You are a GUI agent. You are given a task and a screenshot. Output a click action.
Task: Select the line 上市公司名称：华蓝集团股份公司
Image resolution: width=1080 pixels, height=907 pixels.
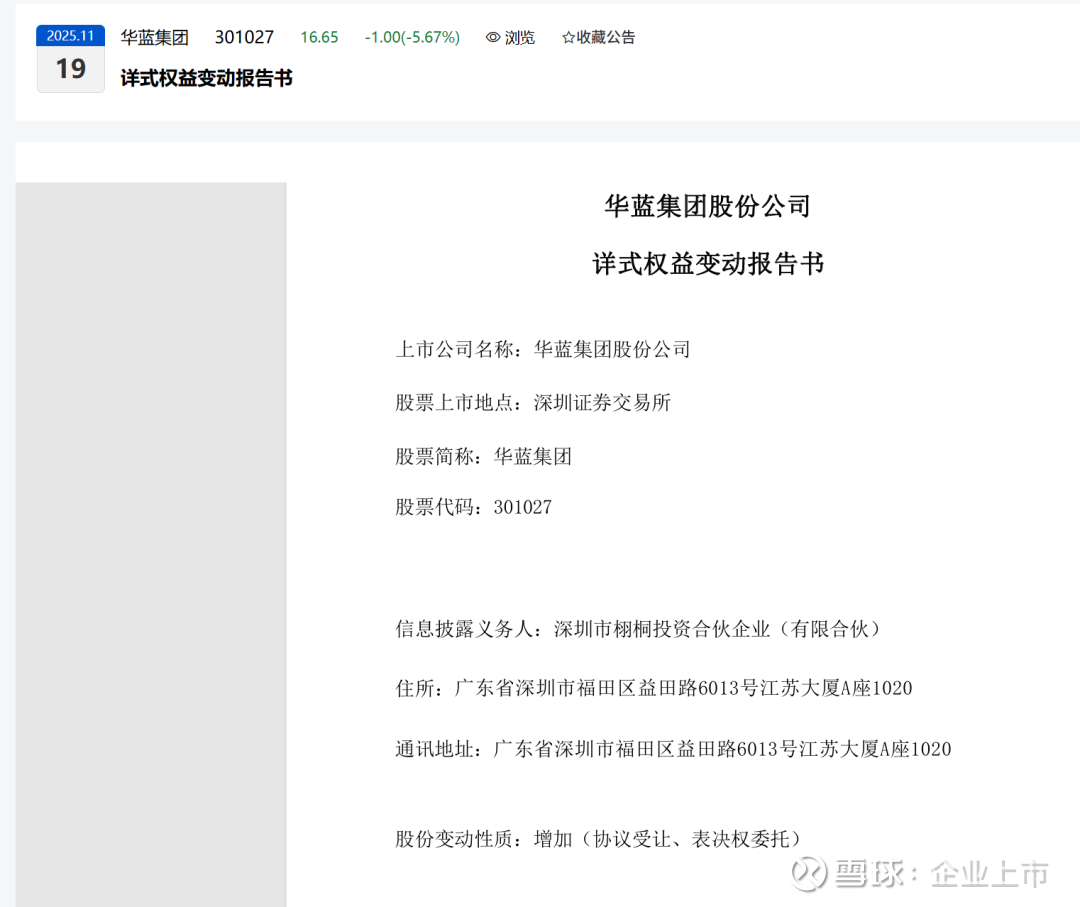(543, 349)
